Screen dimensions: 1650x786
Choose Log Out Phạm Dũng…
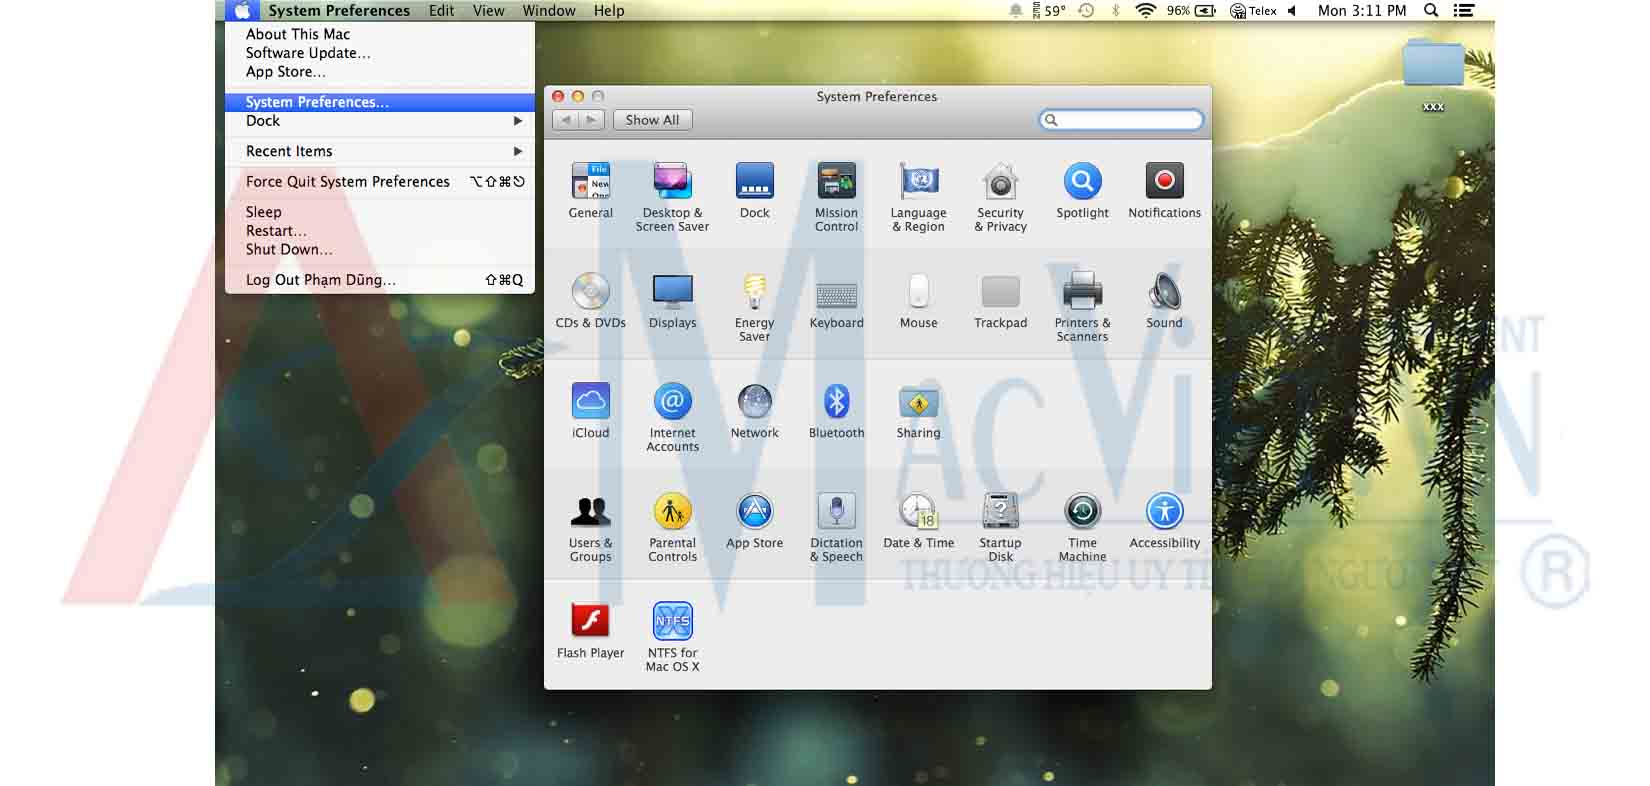click(380, 280)
